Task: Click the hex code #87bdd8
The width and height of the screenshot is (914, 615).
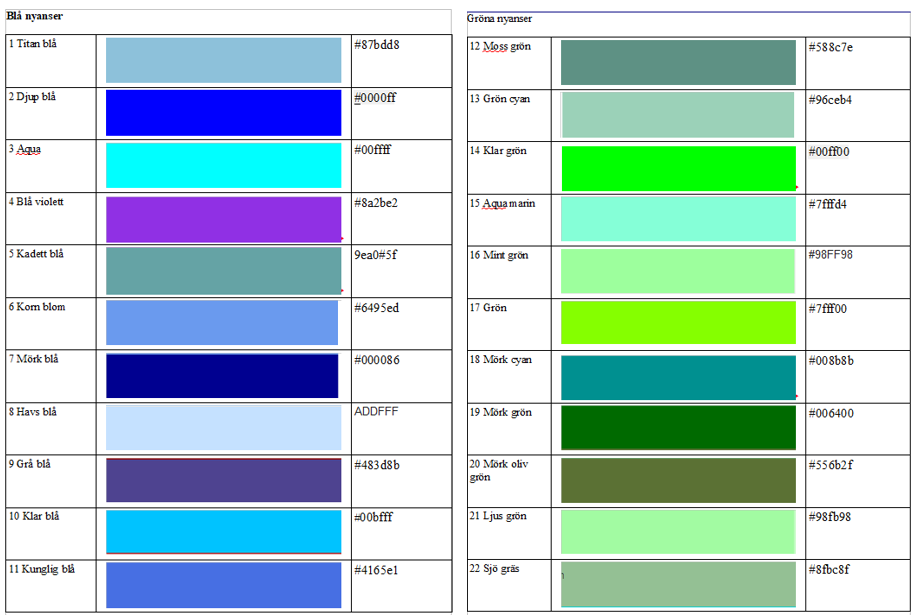Action: click(377, 45)
